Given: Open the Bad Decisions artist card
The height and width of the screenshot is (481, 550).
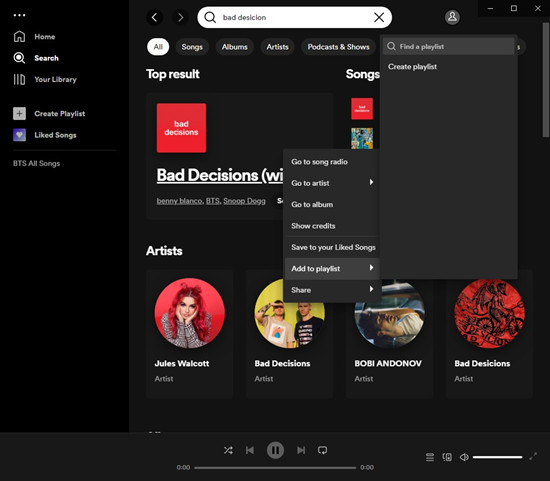Looking at the screenshot, I should (290, 334).
